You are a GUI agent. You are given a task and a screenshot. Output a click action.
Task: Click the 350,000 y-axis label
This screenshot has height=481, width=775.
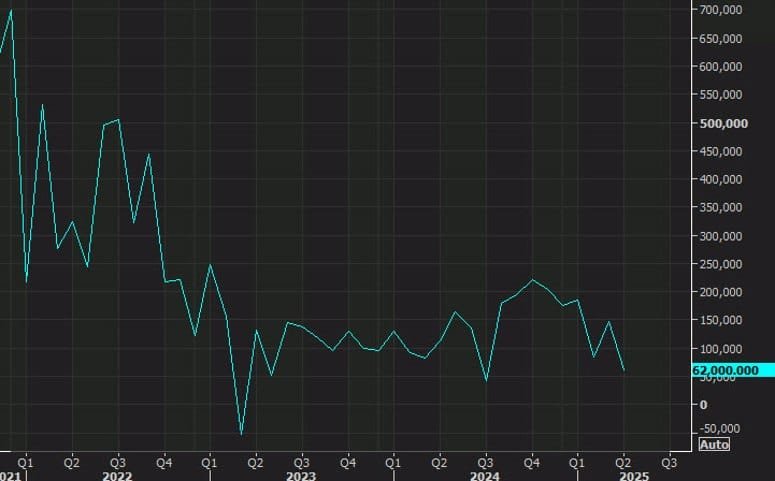point(720,208)
